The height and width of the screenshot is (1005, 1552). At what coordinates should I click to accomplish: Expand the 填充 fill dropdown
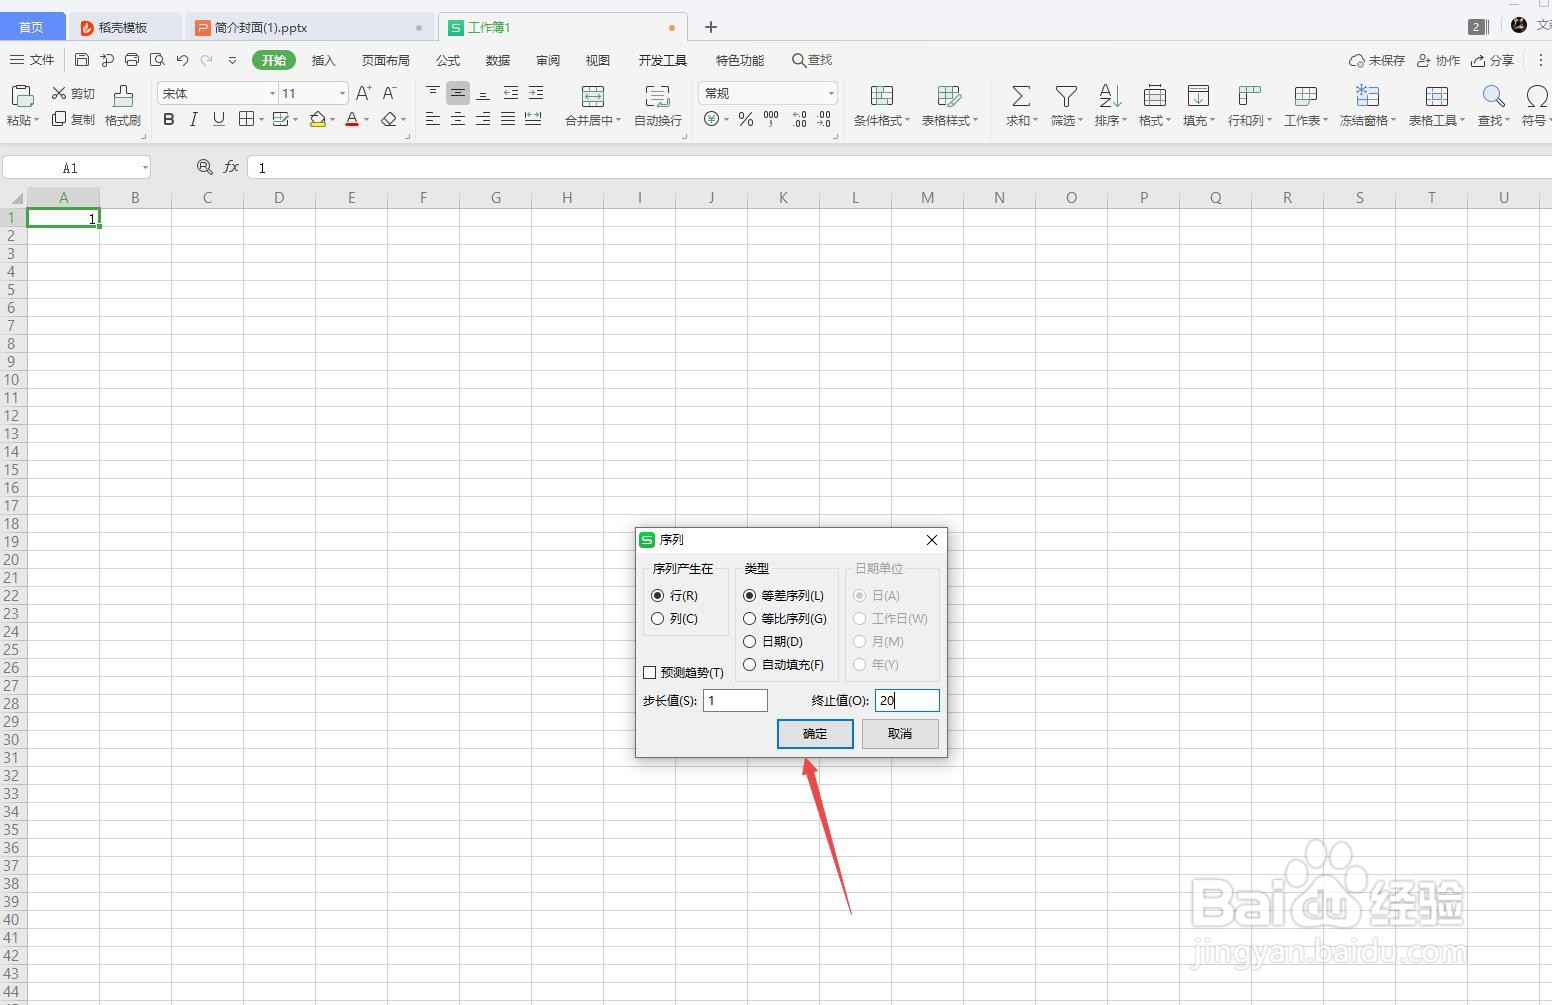coord(1212,121)
